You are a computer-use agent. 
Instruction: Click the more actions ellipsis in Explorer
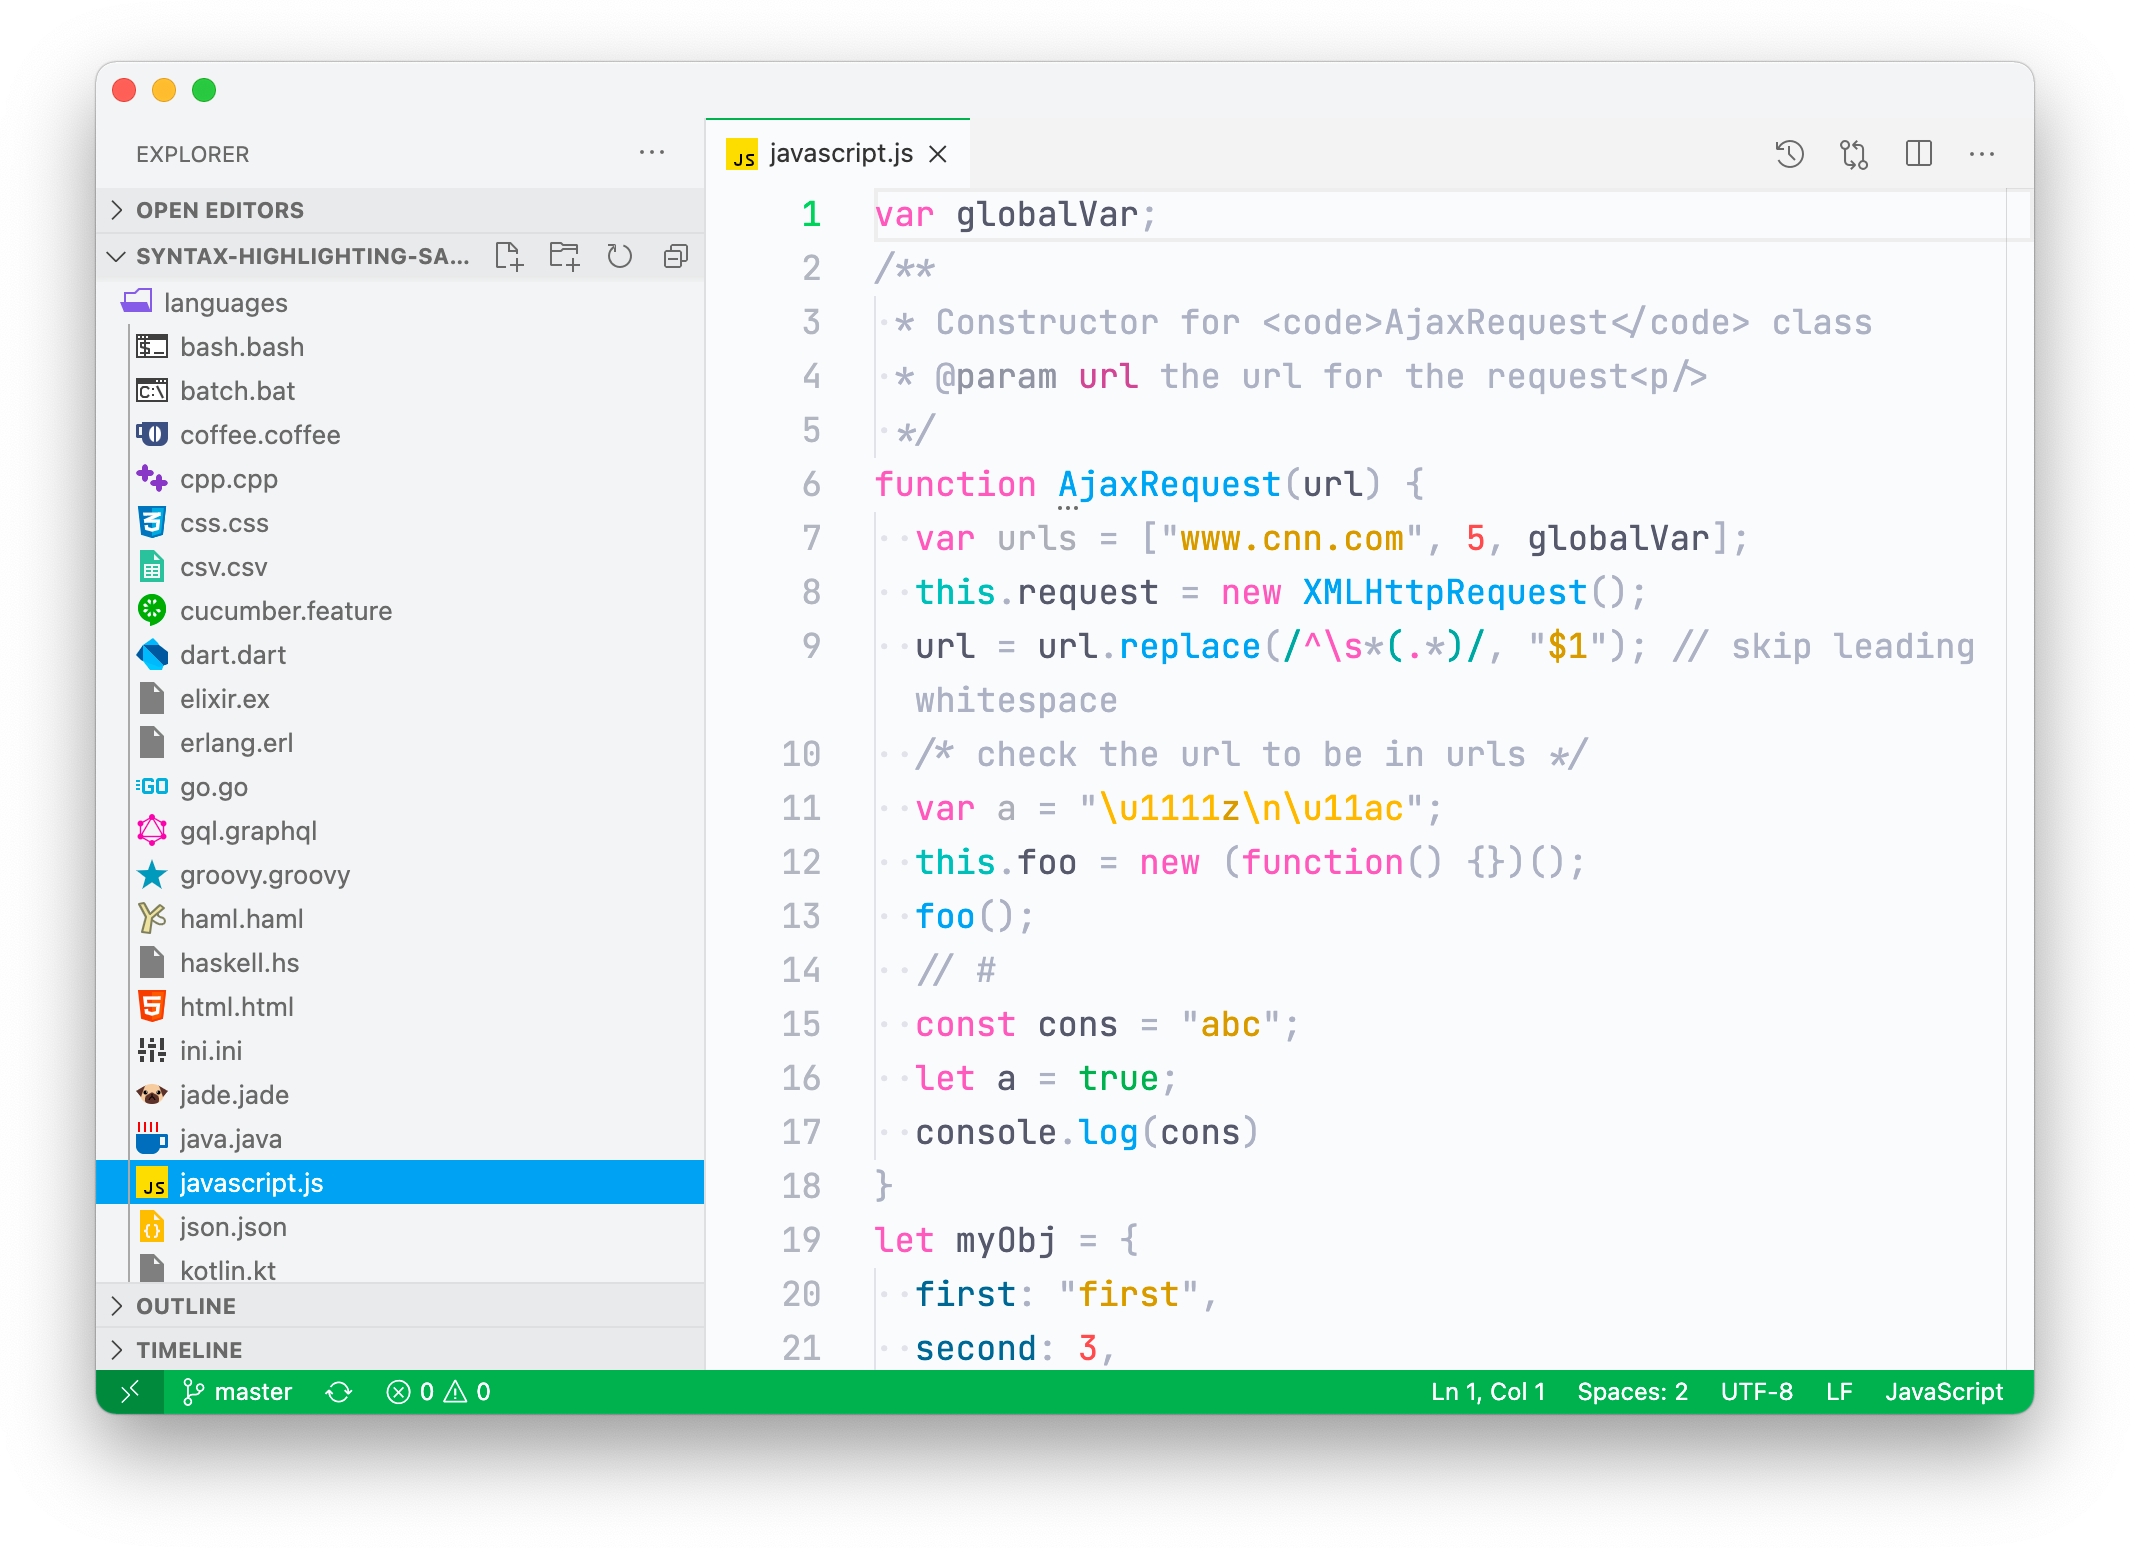pos(653,154)
